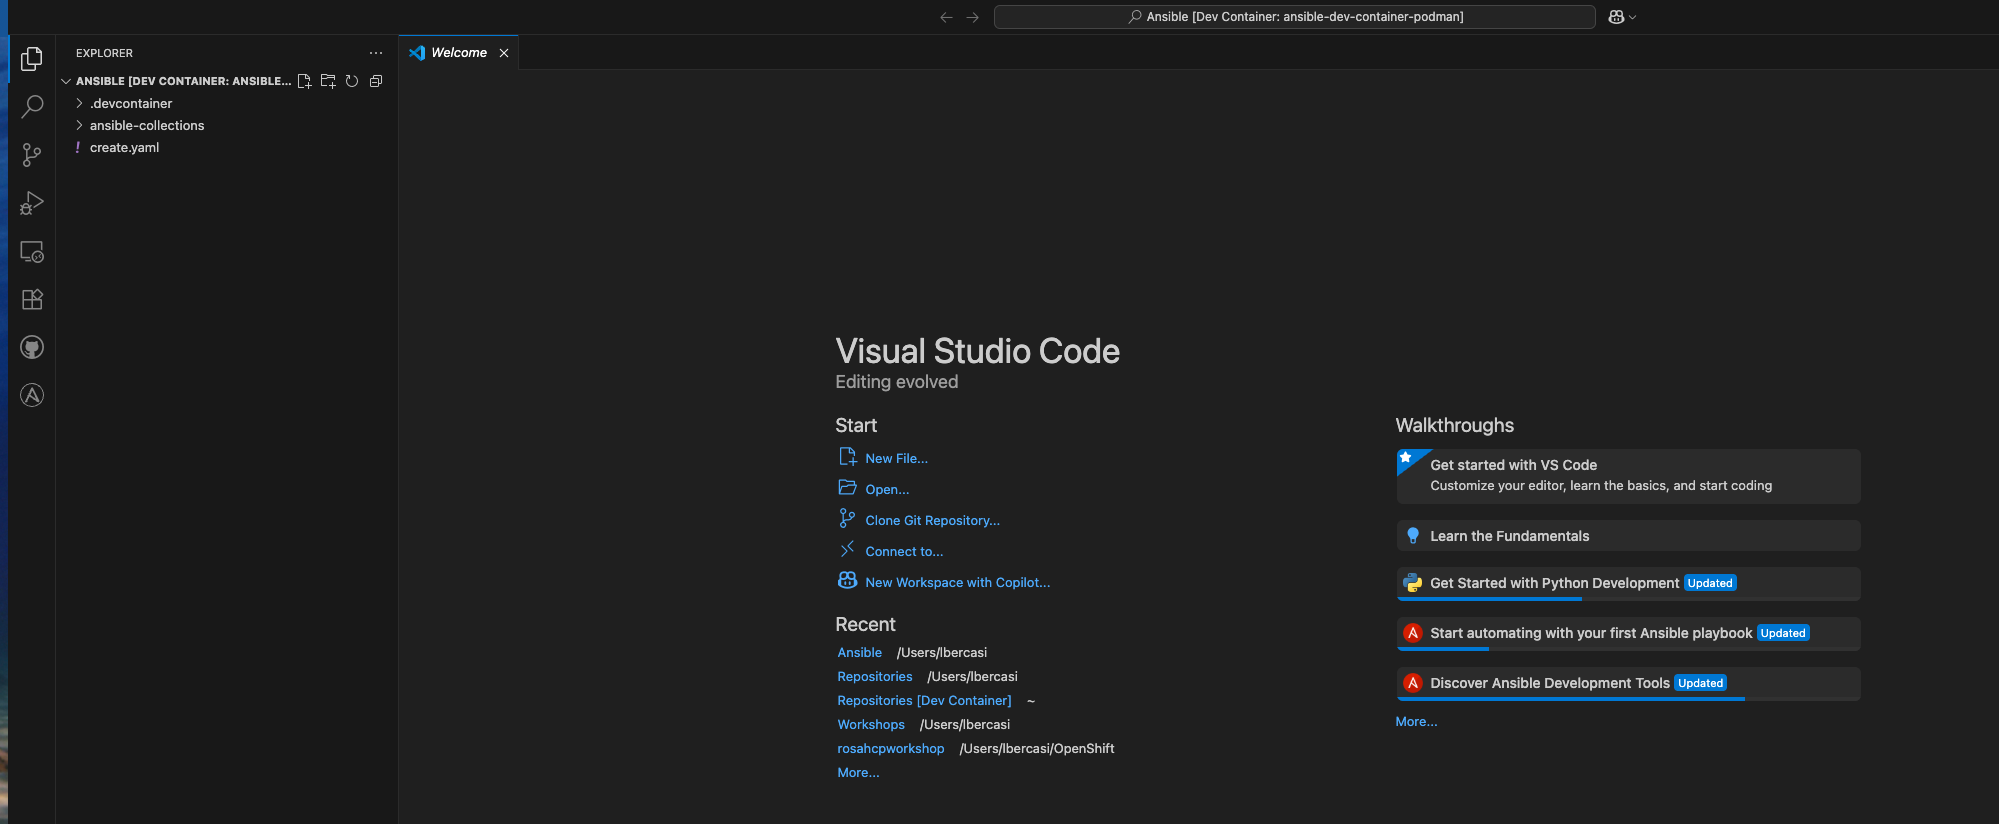Go forward using the navigation arrow

click(972, 17)
